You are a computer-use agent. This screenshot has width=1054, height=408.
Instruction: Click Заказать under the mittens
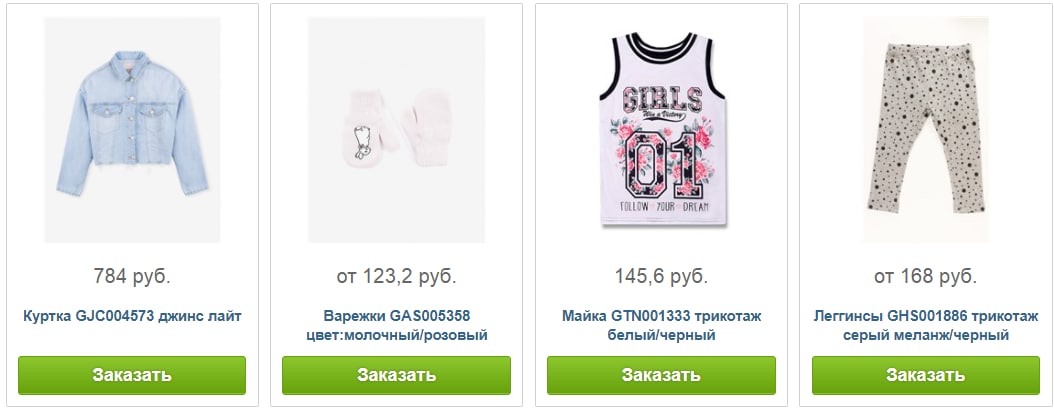[x=397, y=375]
